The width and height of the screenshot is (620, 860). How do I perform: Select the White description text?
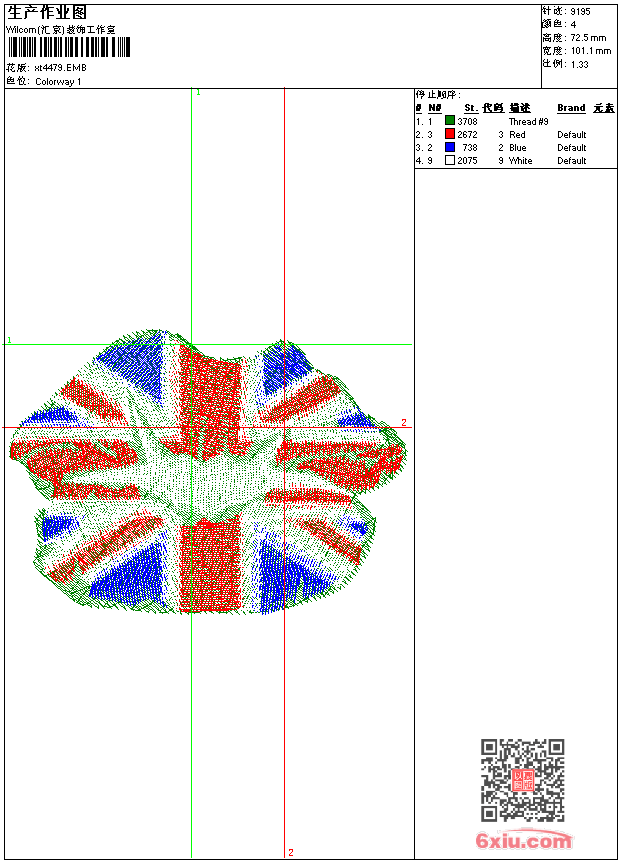[520, 161]
